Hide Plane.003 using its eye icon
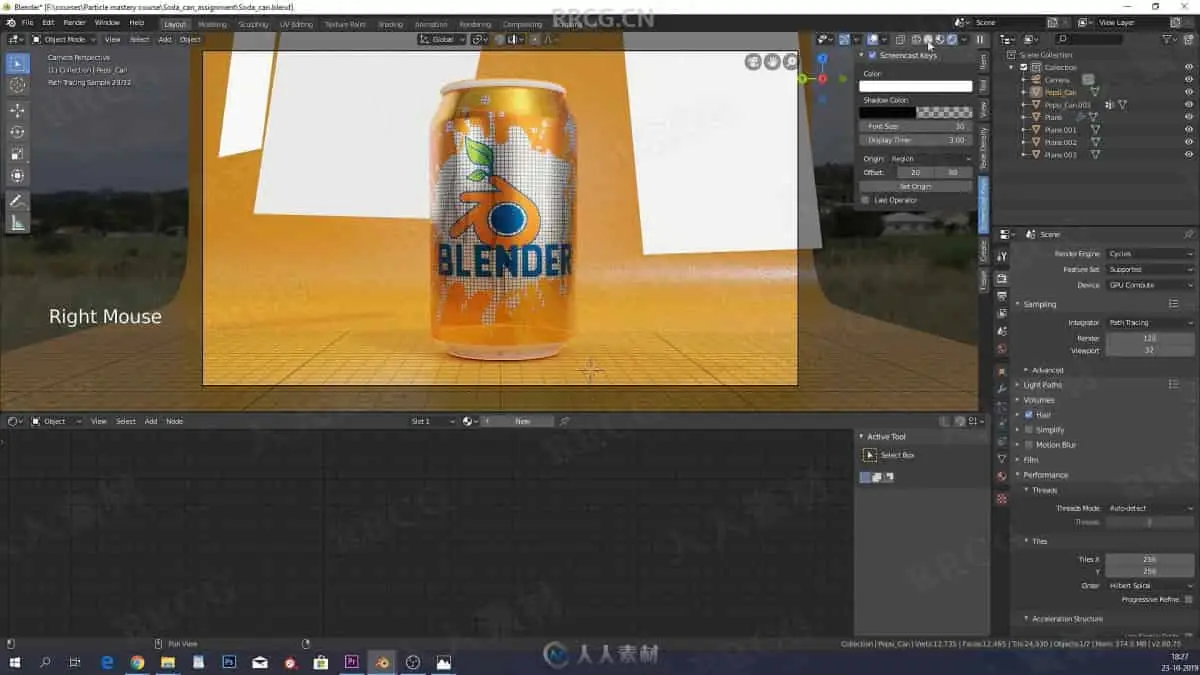The width and height of the screenshot is (1200, 675). coord(1189,154)
